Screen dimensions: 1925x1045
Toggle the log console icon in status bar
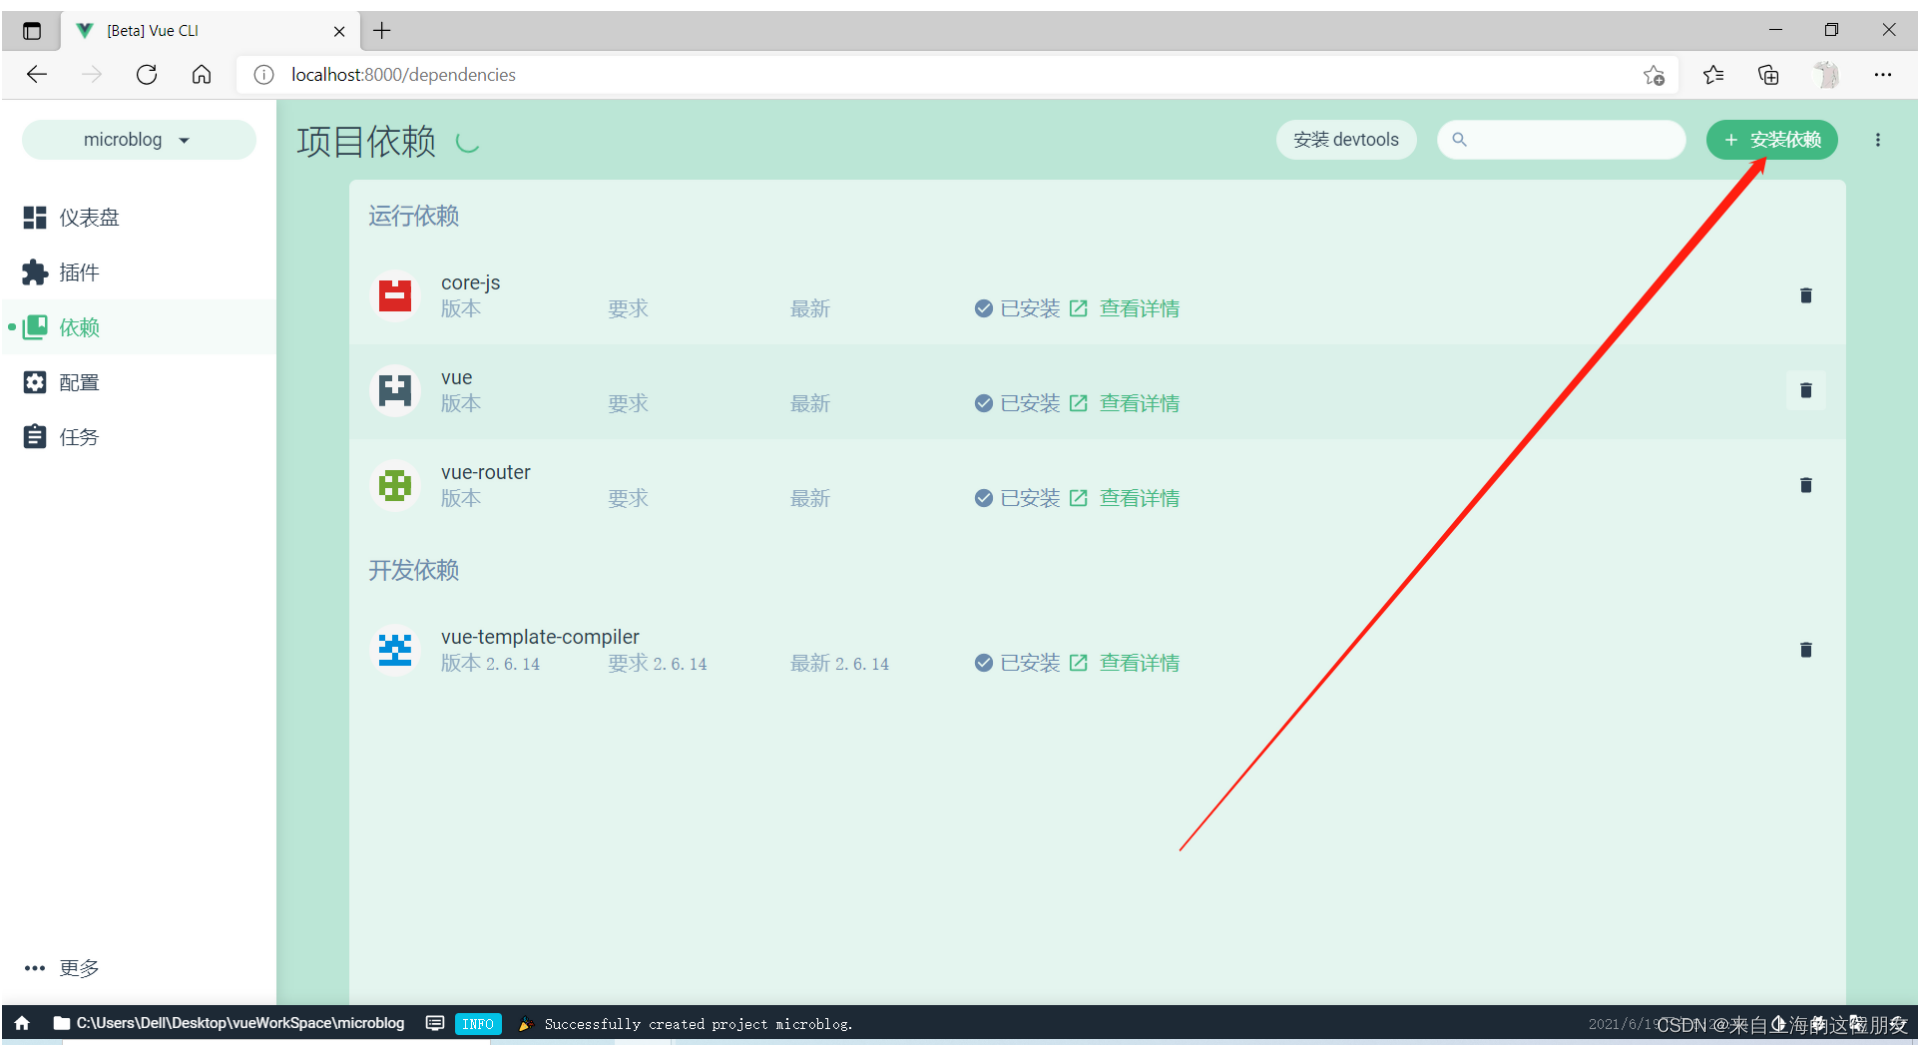[x=435, y=1023]
